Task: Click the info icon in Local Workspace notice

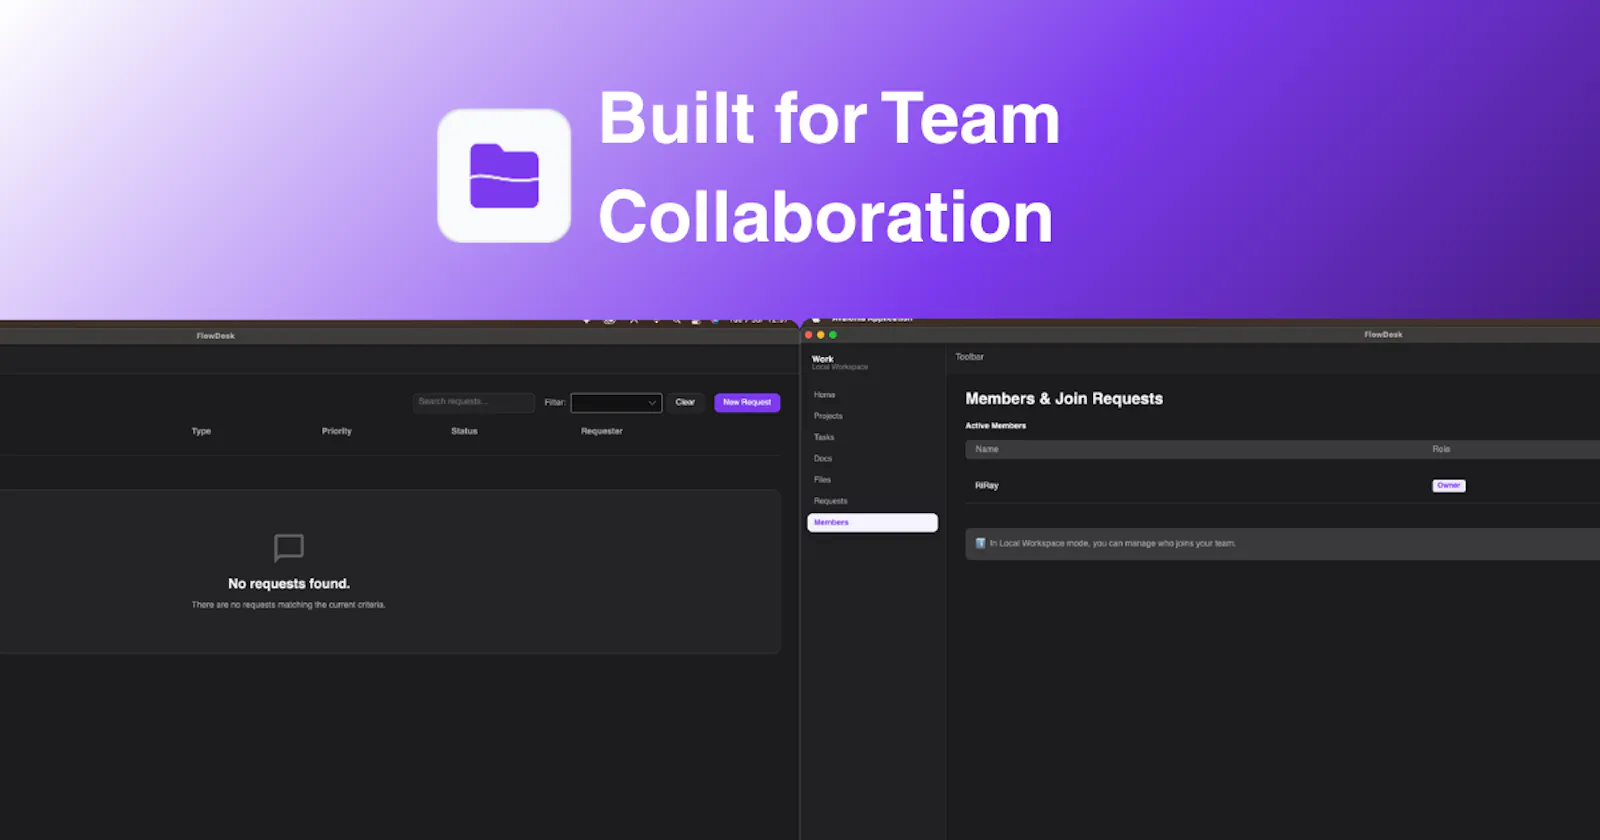Action: (980, 543)
